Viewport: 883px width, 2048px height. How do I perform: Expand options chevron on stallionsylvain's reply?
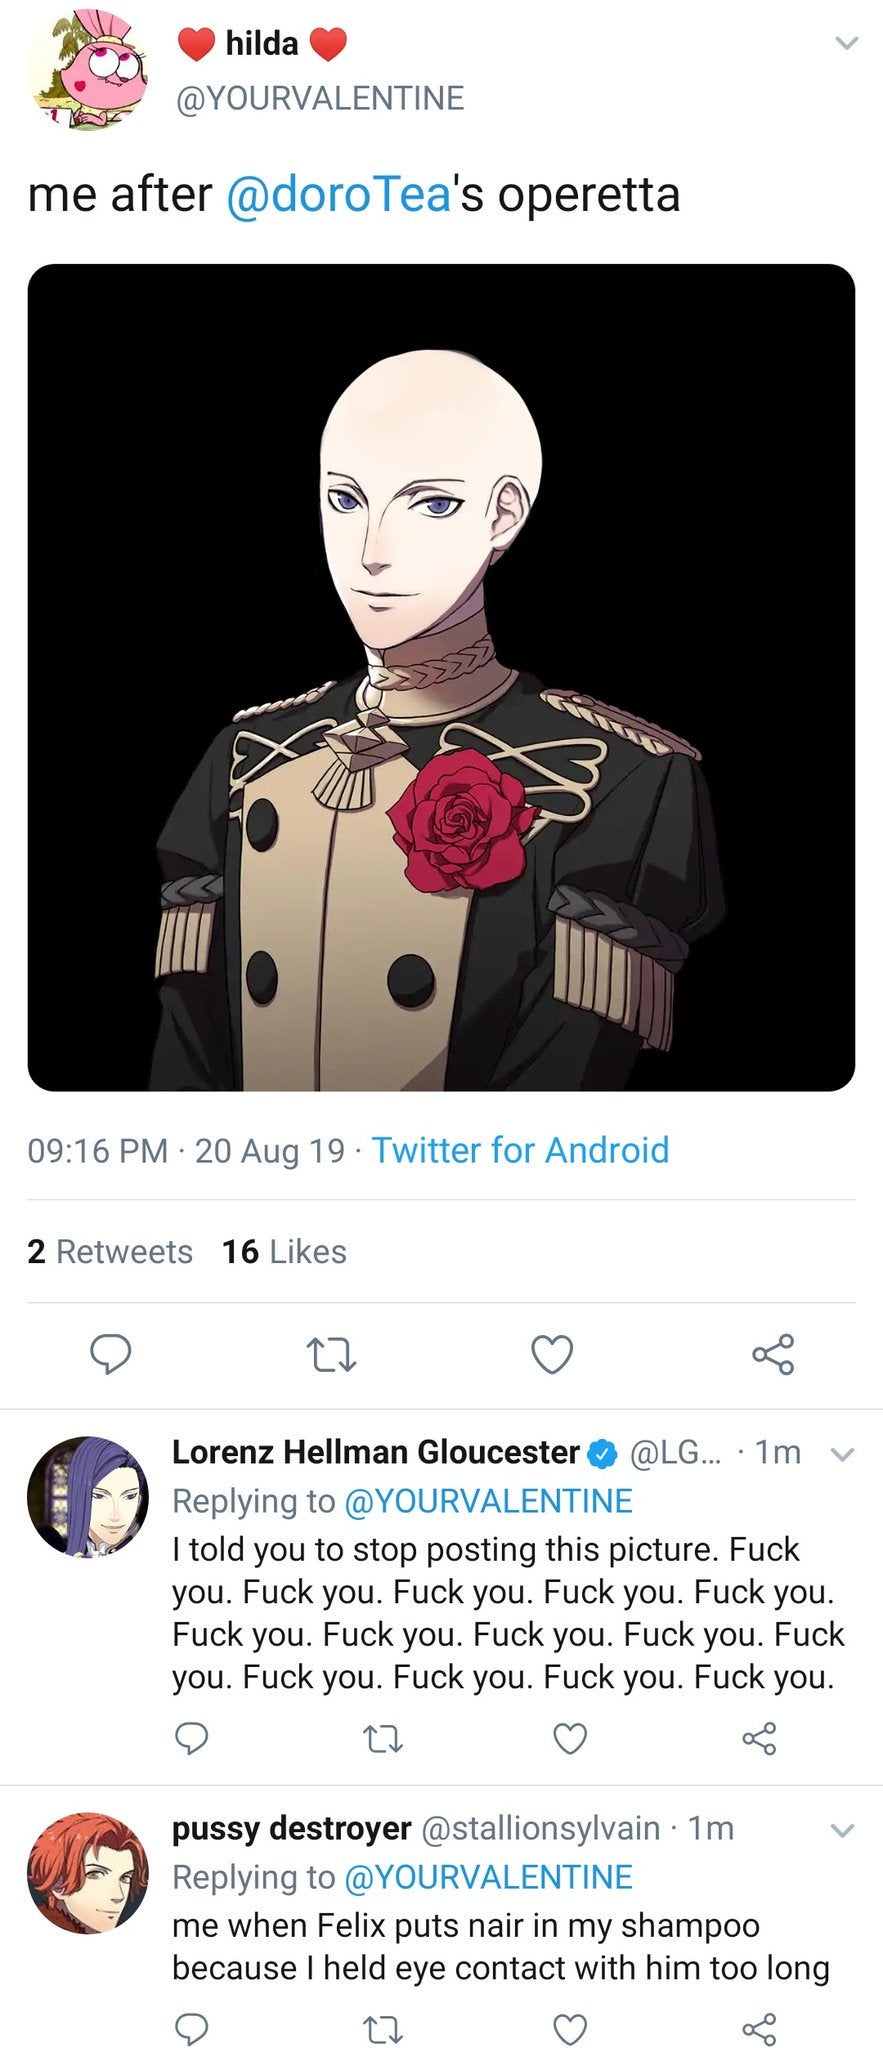click(843, 1831)
